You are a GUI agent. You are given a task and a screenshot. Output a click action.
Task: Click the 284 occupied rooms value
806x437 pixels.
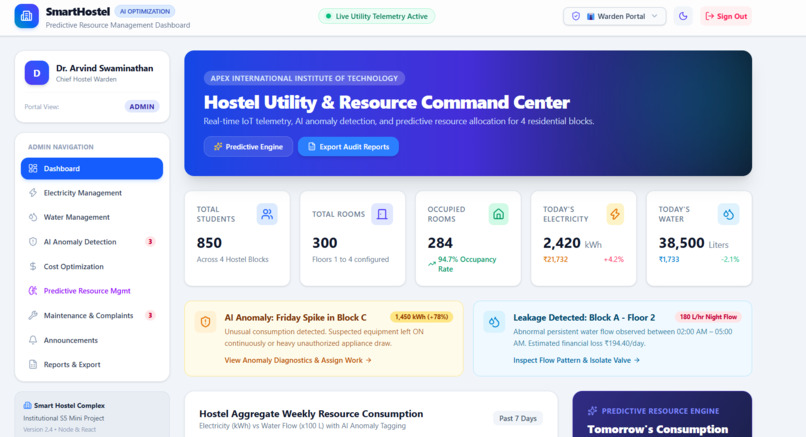[440, 243]
